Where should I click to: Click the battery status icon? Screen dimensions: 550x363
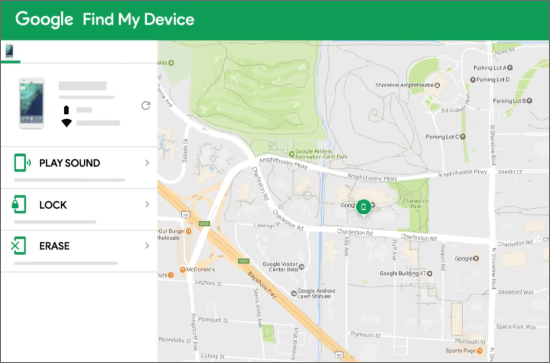(x=66, y=110)
